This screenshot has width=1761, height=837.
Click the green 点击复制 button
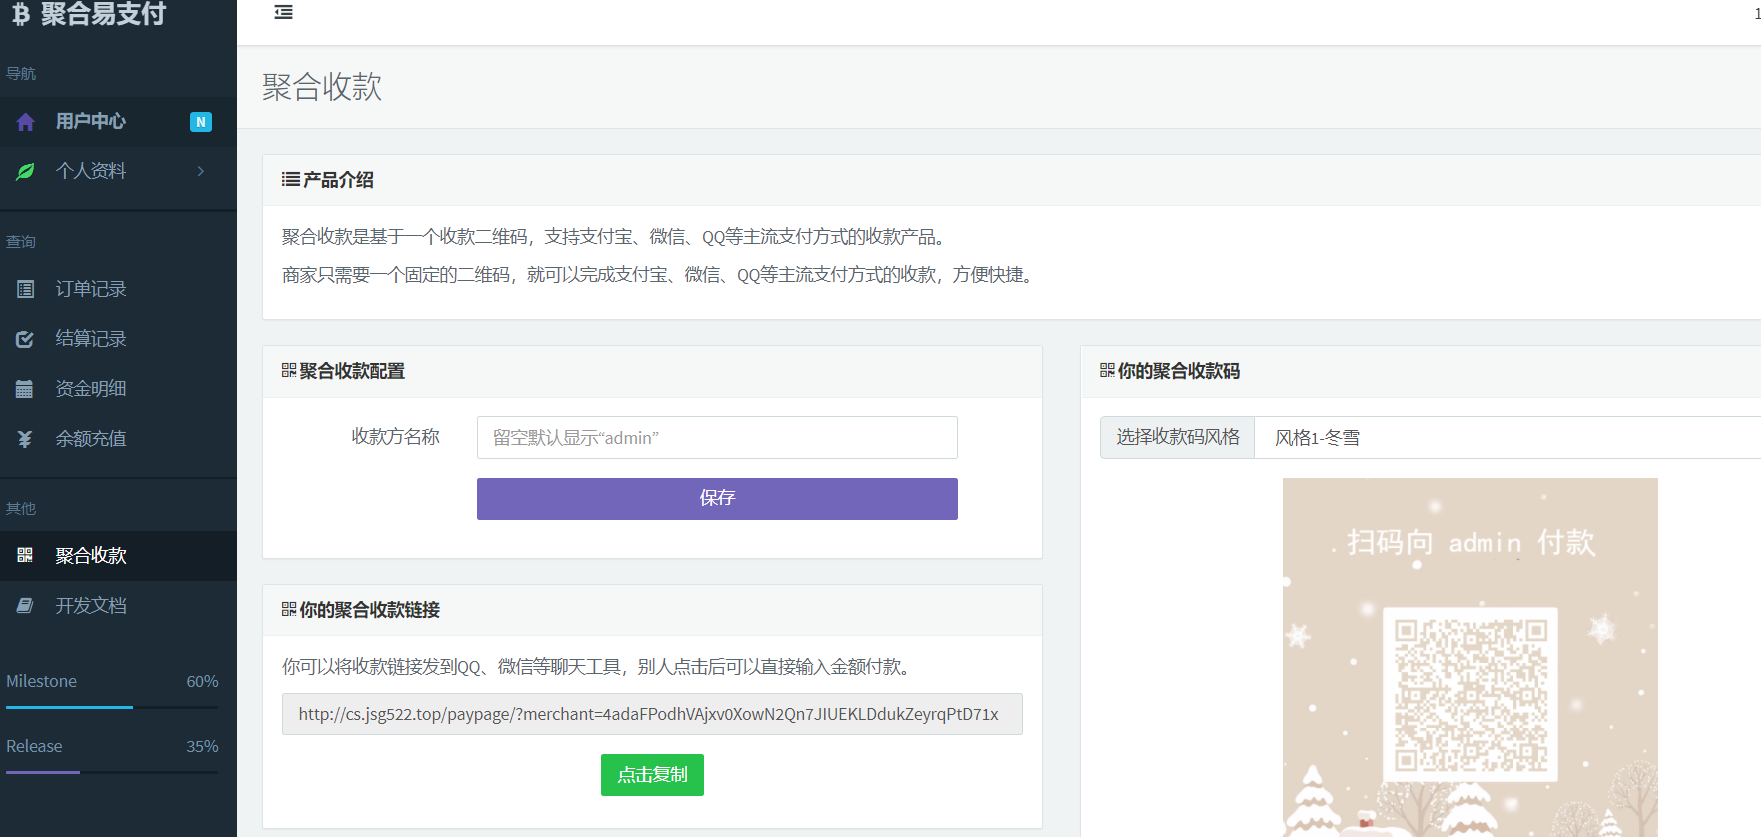click(x=652, y=775)
